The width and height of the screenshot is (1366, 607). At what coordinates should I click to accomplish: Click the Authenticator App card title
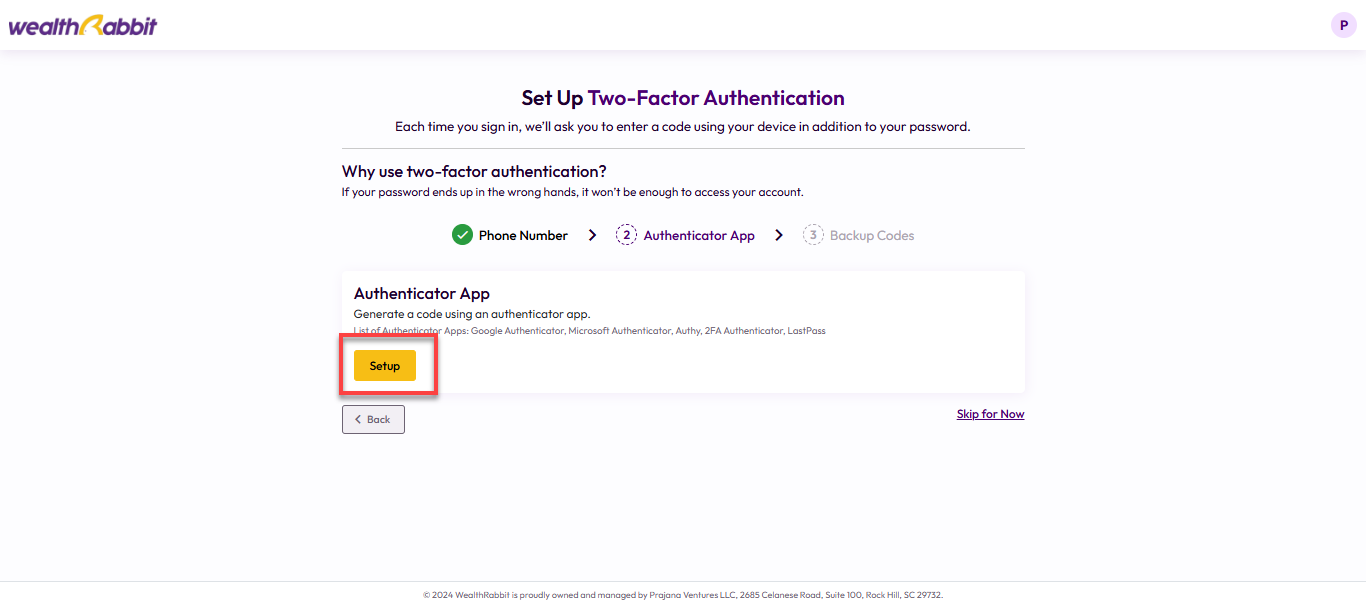point(422,294)
